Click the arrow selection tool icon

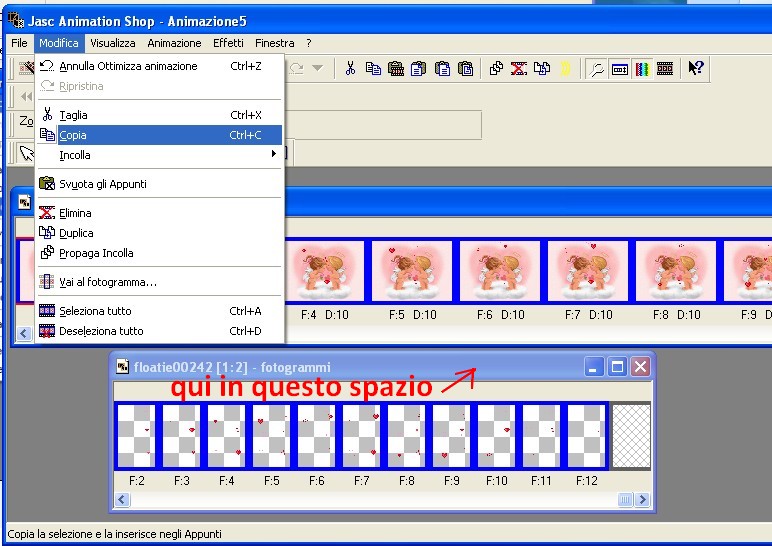(x=26, y=153)
